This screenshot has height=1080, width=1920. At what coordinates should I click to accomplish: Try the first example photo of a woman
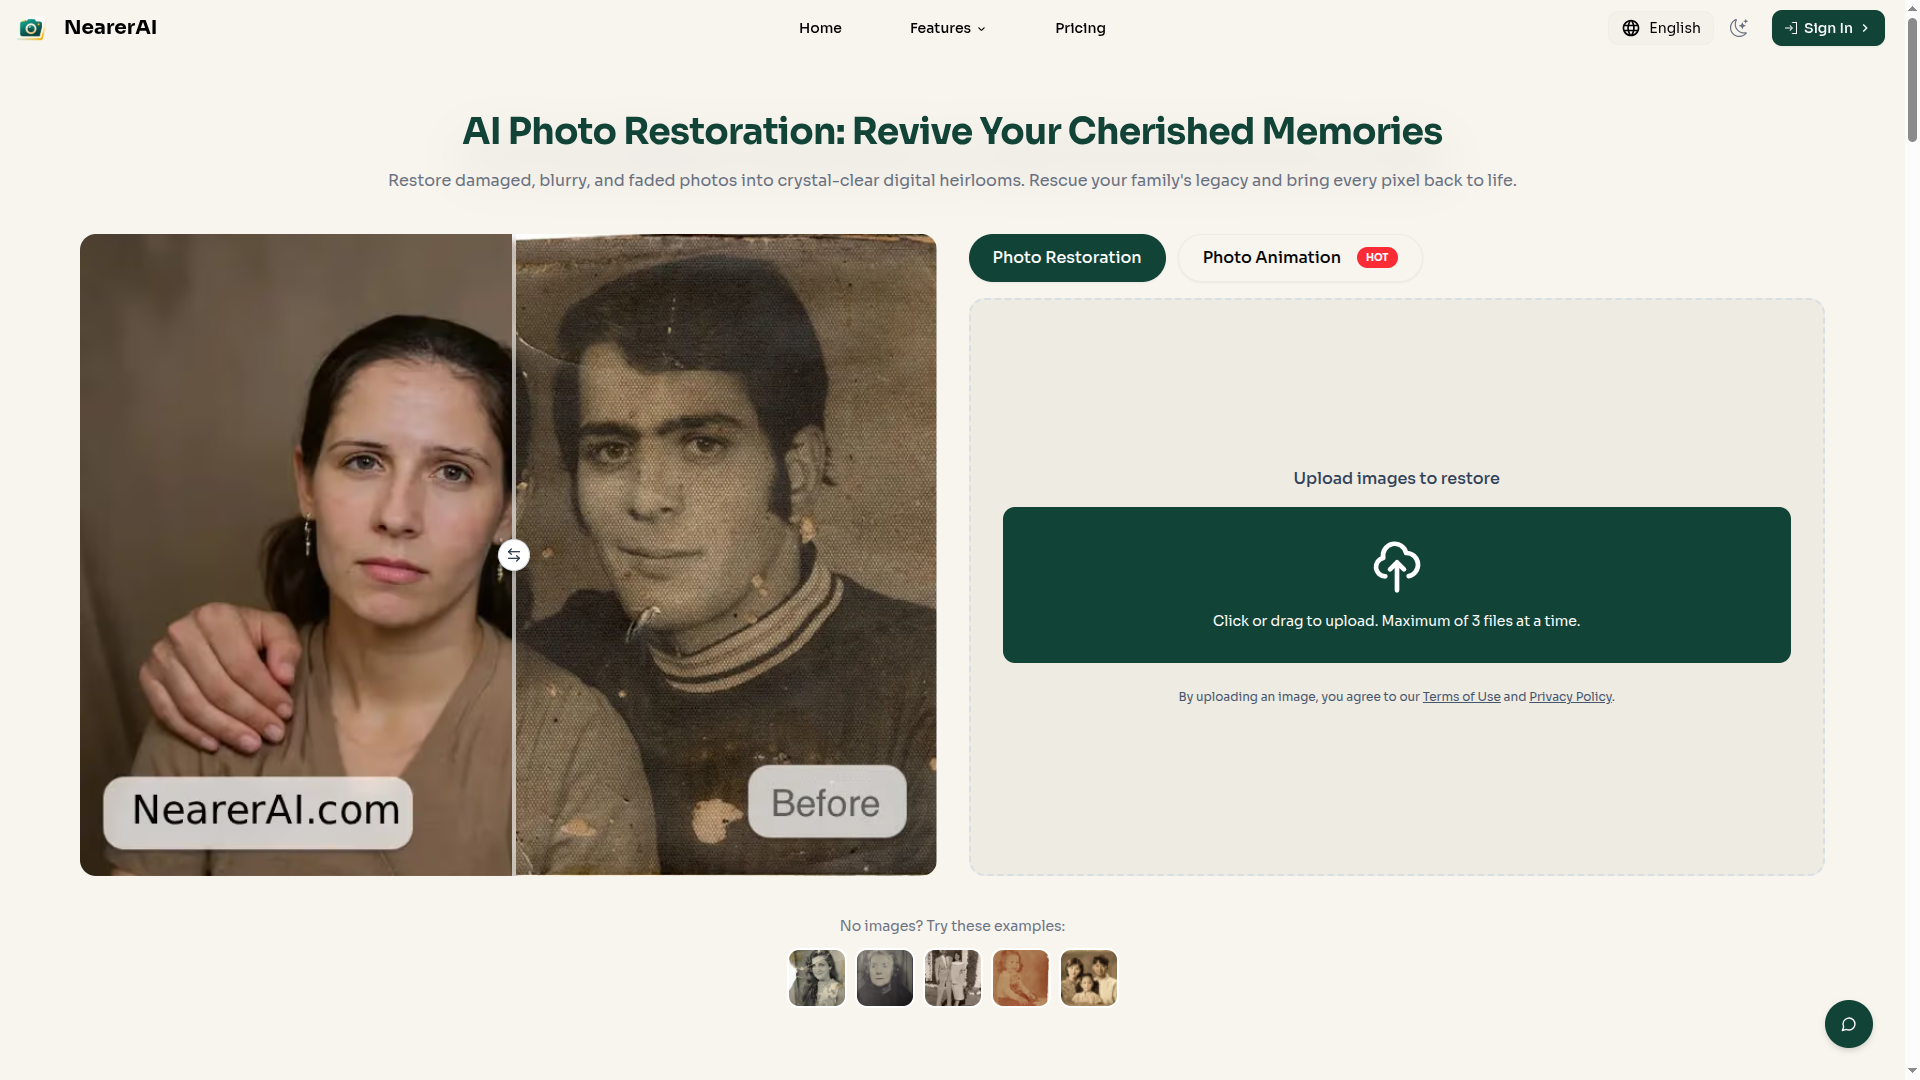pos(817,978)
